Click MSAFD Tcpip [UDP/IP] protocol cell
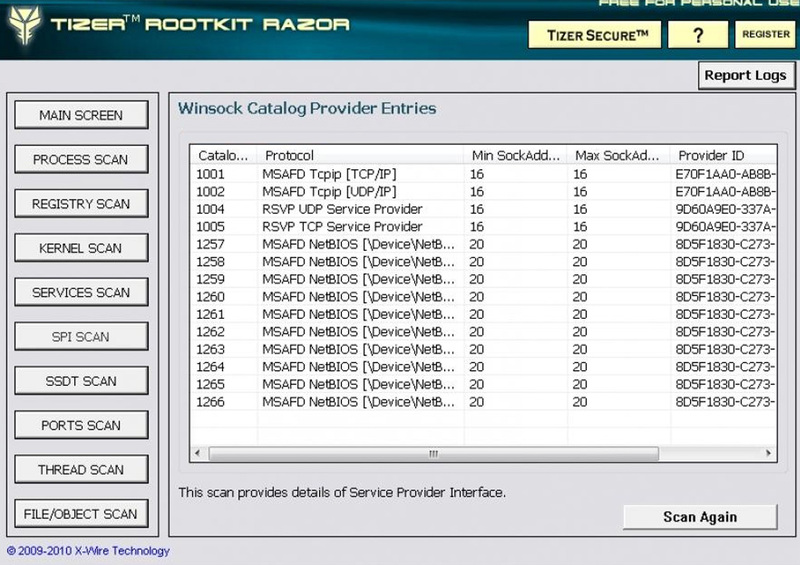800x565 pixels. 330,192
